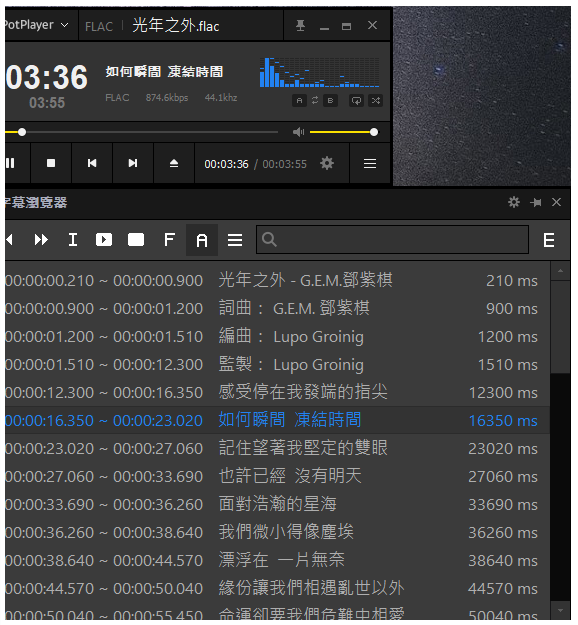Set A-B repeat point B
The height and width of the screenshot is (625, 578).
[x=330, y=100]
